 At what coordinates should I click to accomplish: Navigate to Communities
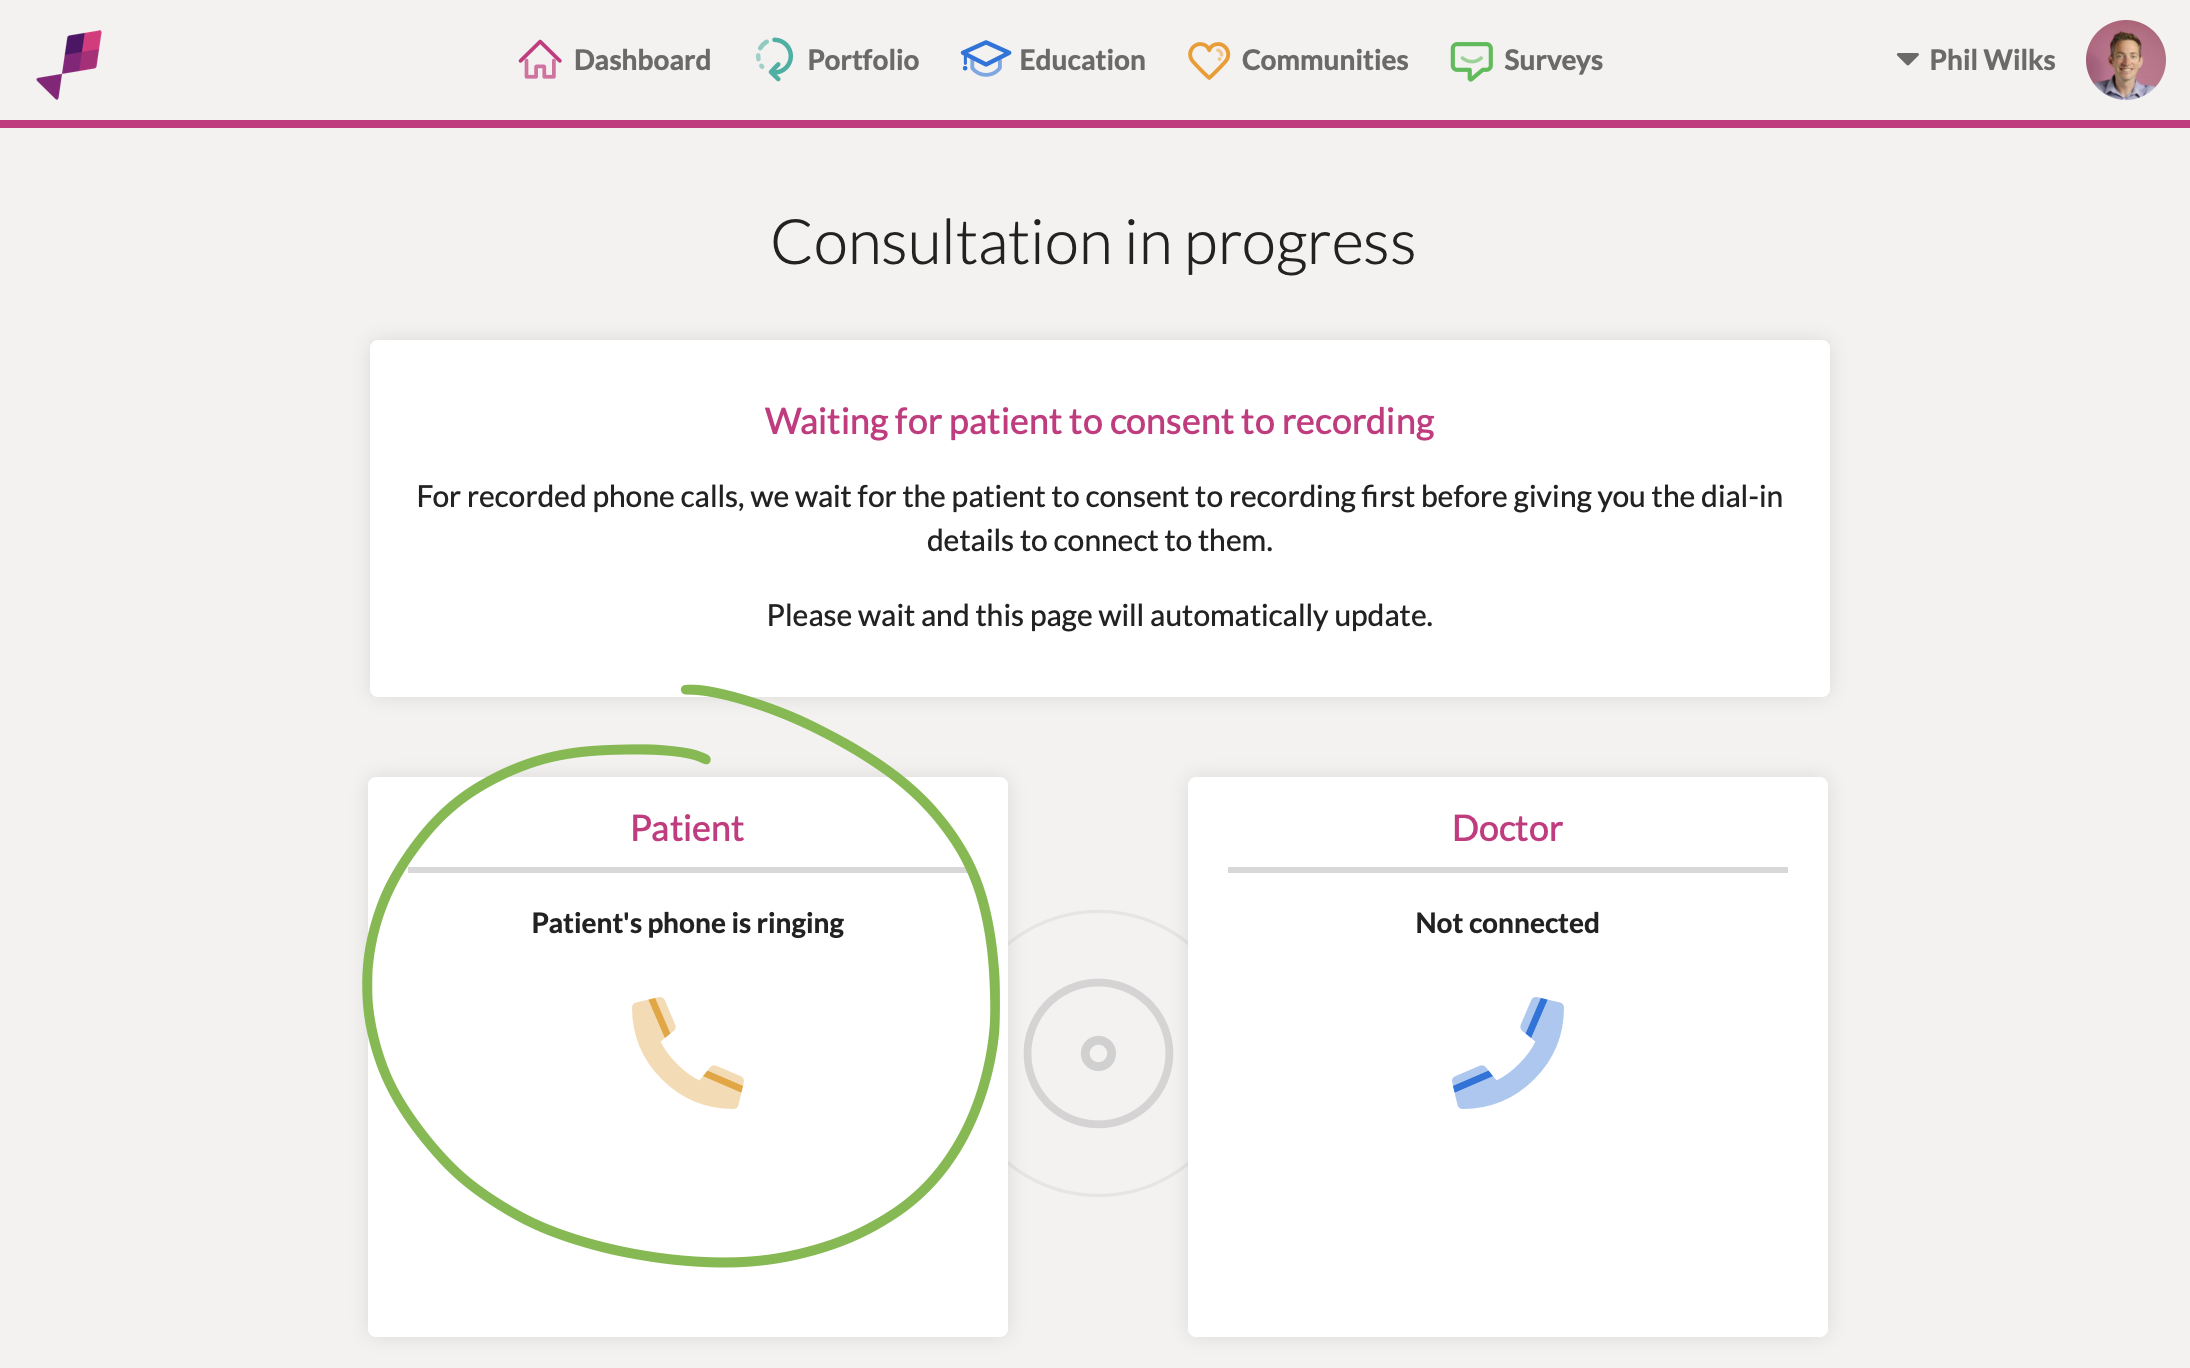[1298, 60]
